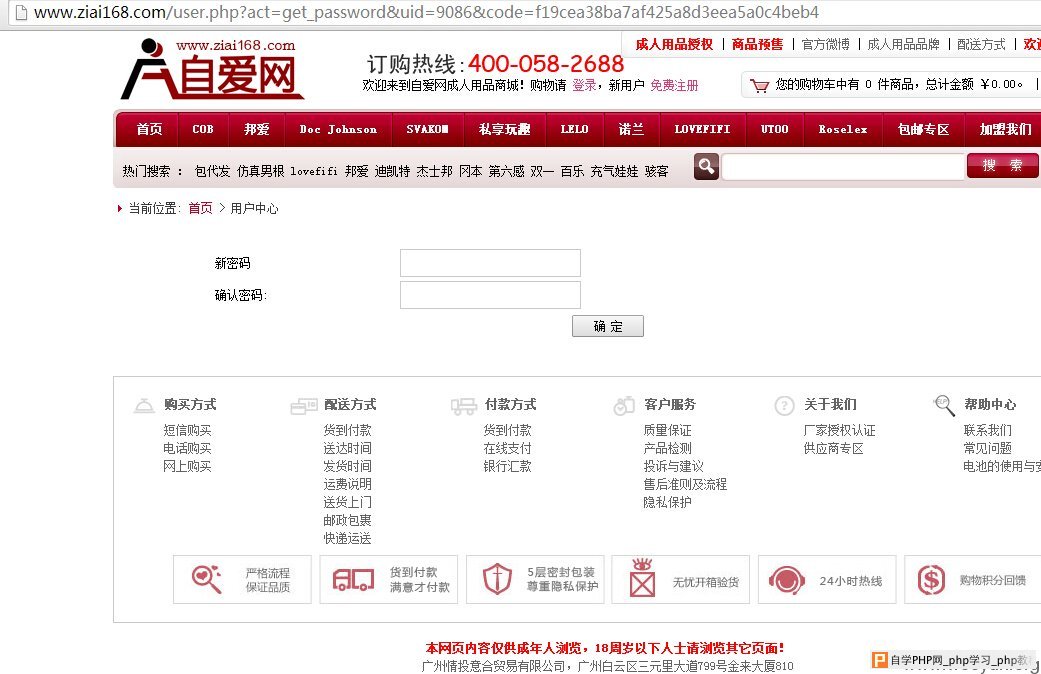Open the Roselex brand tab
Screen dimensions: 1041x674
pos(843,129)
